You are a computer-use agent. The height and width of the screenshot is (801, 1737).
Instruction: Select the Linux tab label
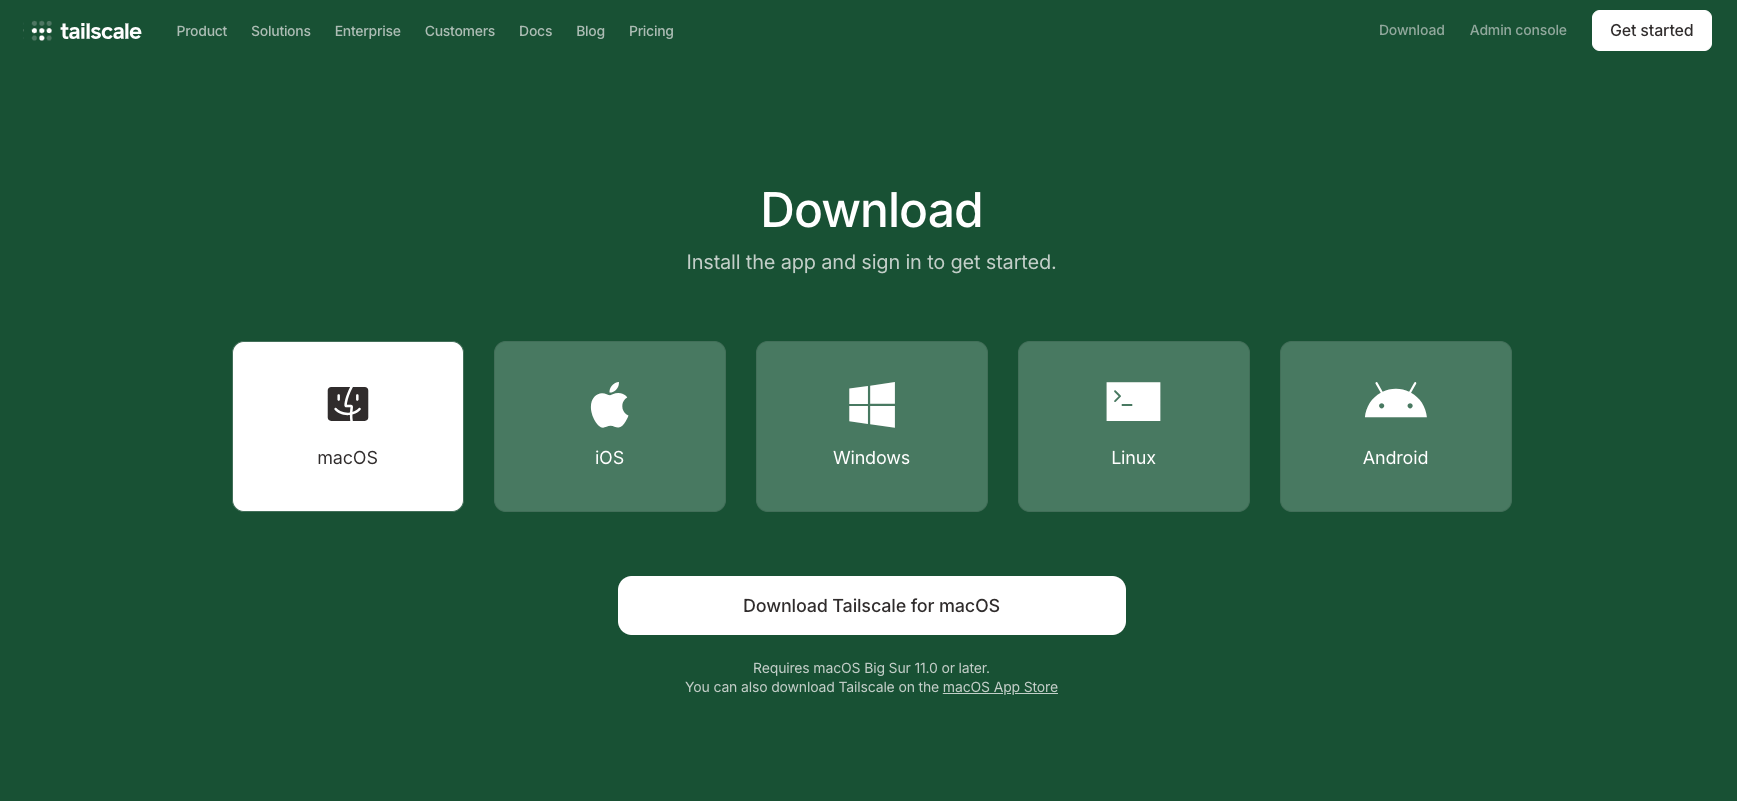(1134, 458)
